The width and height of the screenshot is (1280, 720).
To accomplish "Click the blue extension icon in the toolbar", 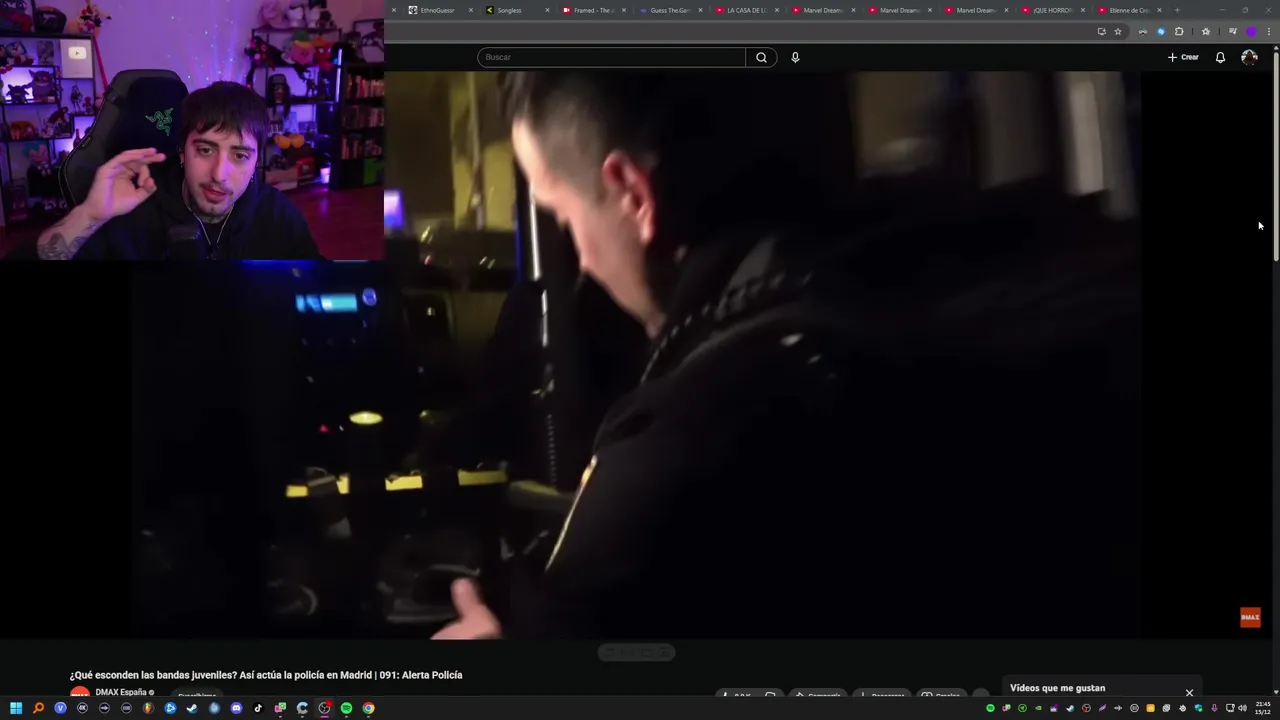I will coord(1161,31).
